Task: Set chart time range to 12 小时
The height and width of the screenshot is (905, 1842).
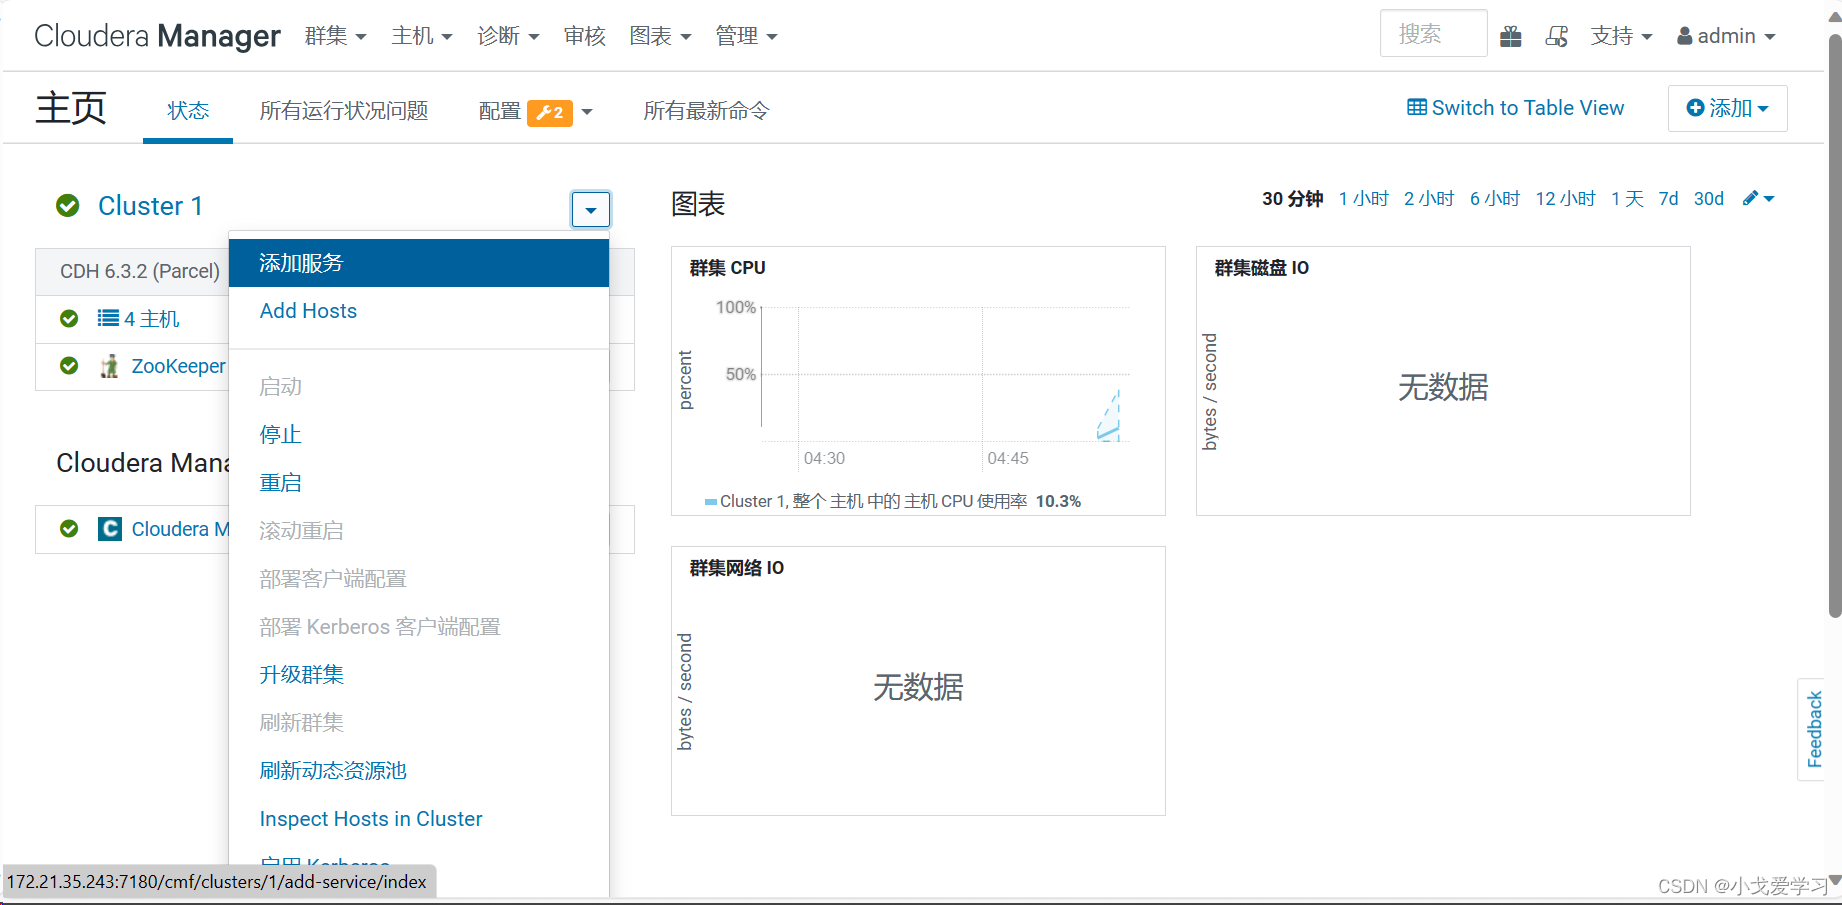Action: tap(1566, 199)
